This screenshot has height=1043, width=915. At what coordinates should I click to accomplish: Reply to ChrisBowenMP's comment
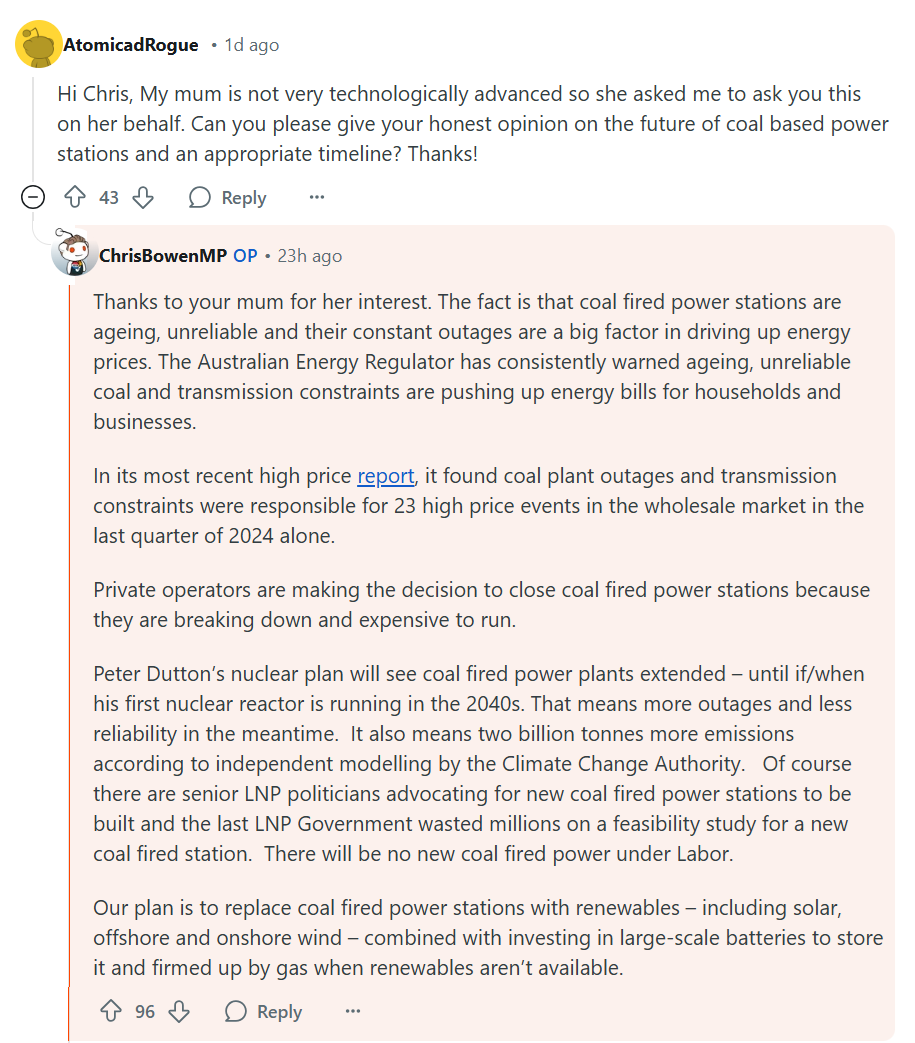coord(264,1012)
